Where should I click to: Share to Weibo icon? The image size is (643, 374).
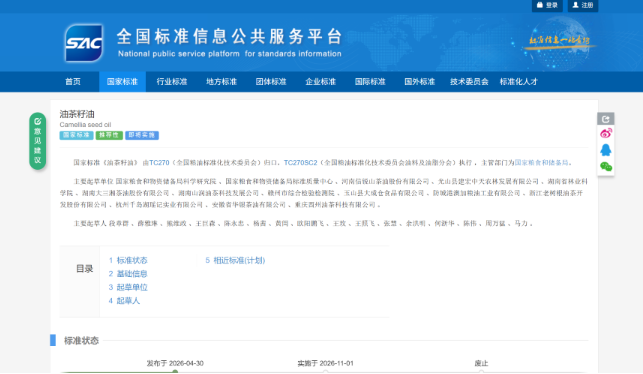606,133
